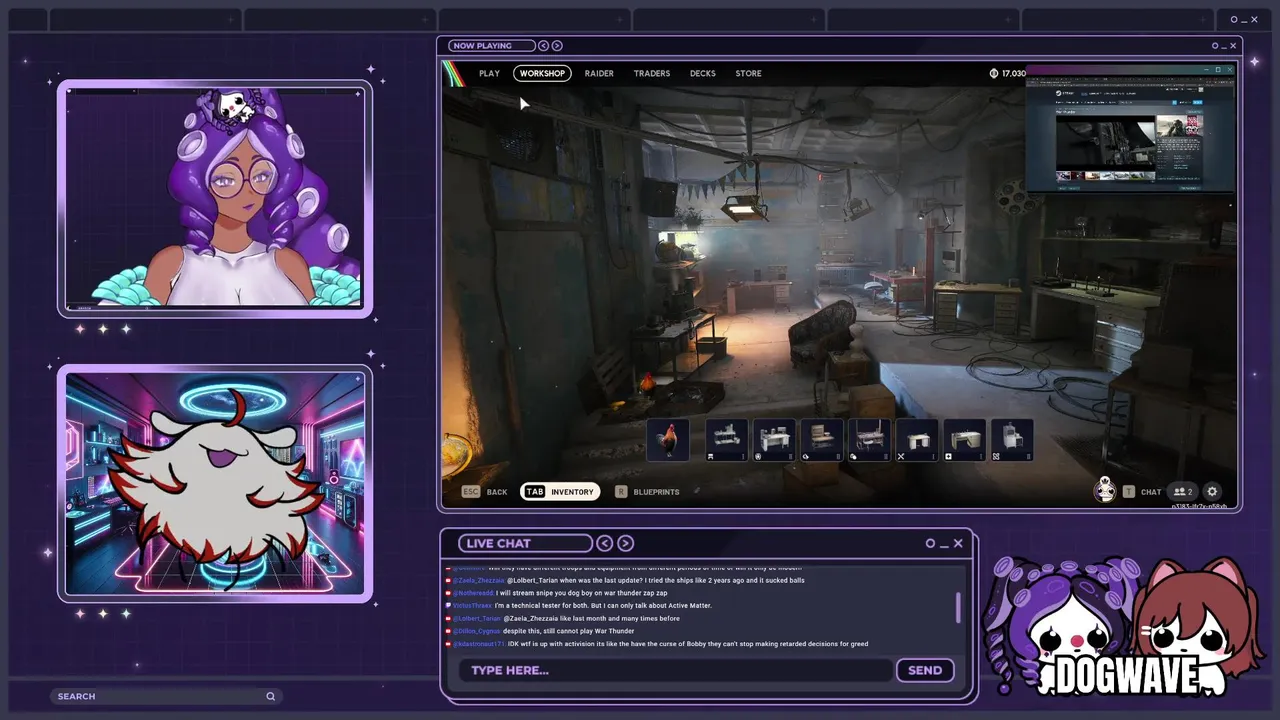Click the TYPE HERE chat input
1280x720 pixels.
675,670
